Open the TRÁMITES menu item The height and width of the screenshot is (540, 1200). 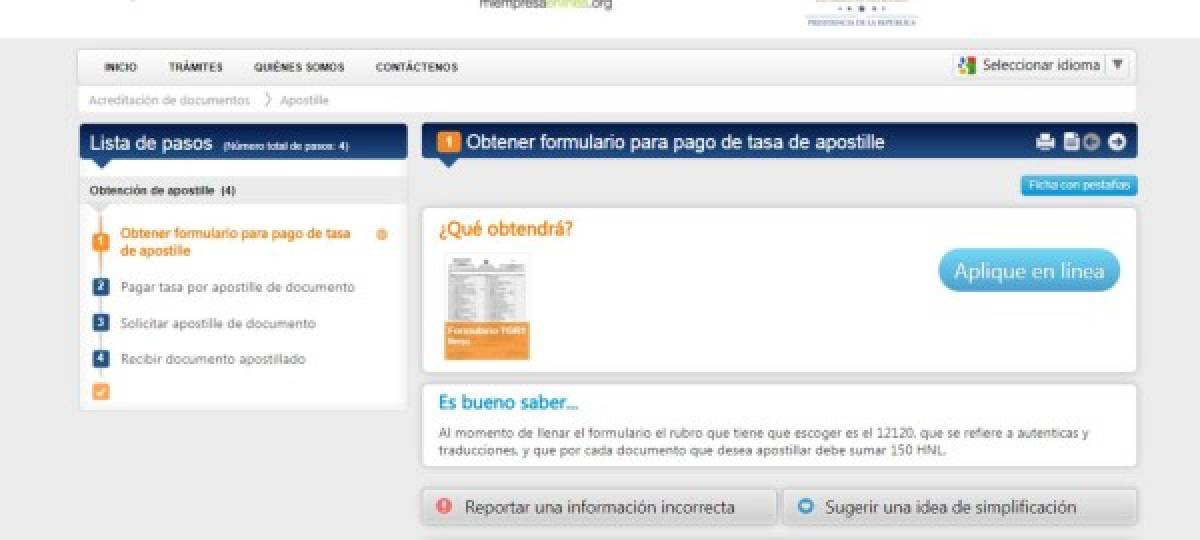coord(196,68)
